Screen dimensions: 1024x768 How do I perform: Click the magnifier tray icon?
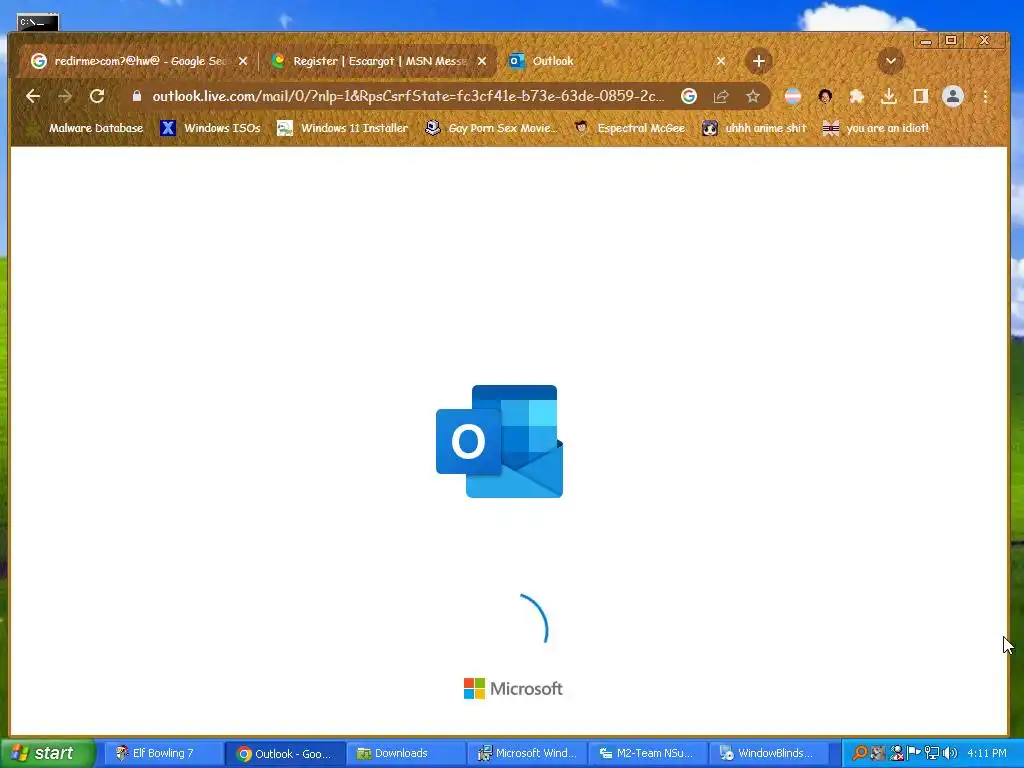click(860, 754)
